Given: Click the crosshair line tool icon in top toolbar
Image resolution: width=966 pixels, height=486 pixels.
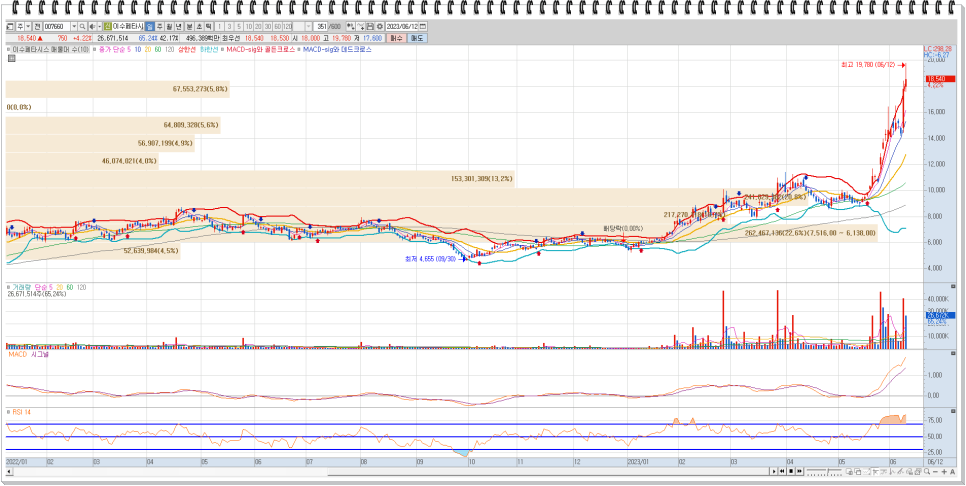Looking at the screenshot, I should tap(360, 26).
